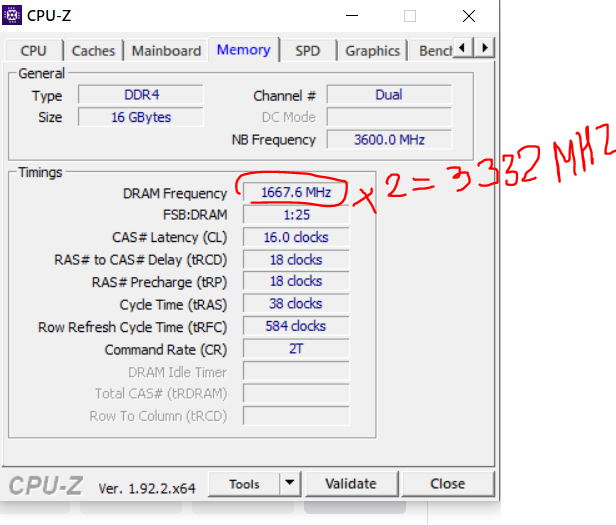Click the CAS# Latency 16.0 clocks value
616x525 pixels.
296,237
